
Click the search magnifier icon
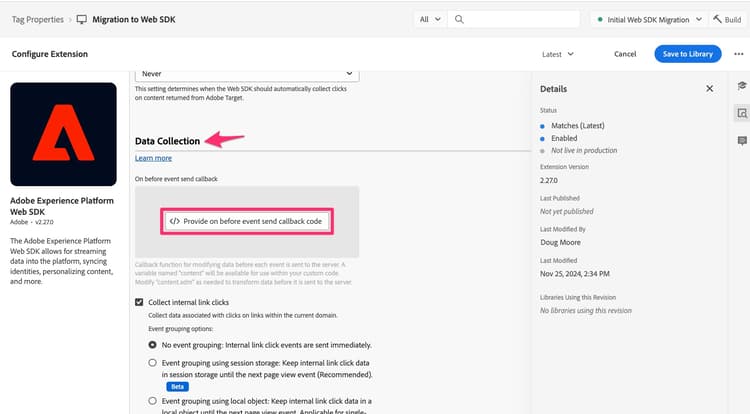coord(459,19)
